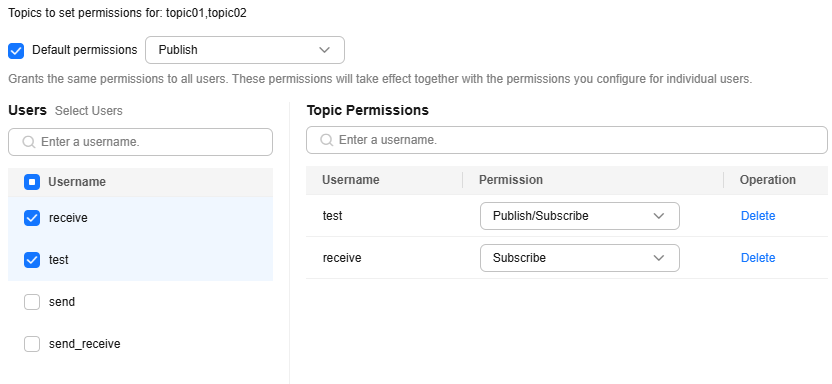This screenshot has height=384, width=832.
Task: Delete the test user's topic permission
Action: tap(758, 216)
